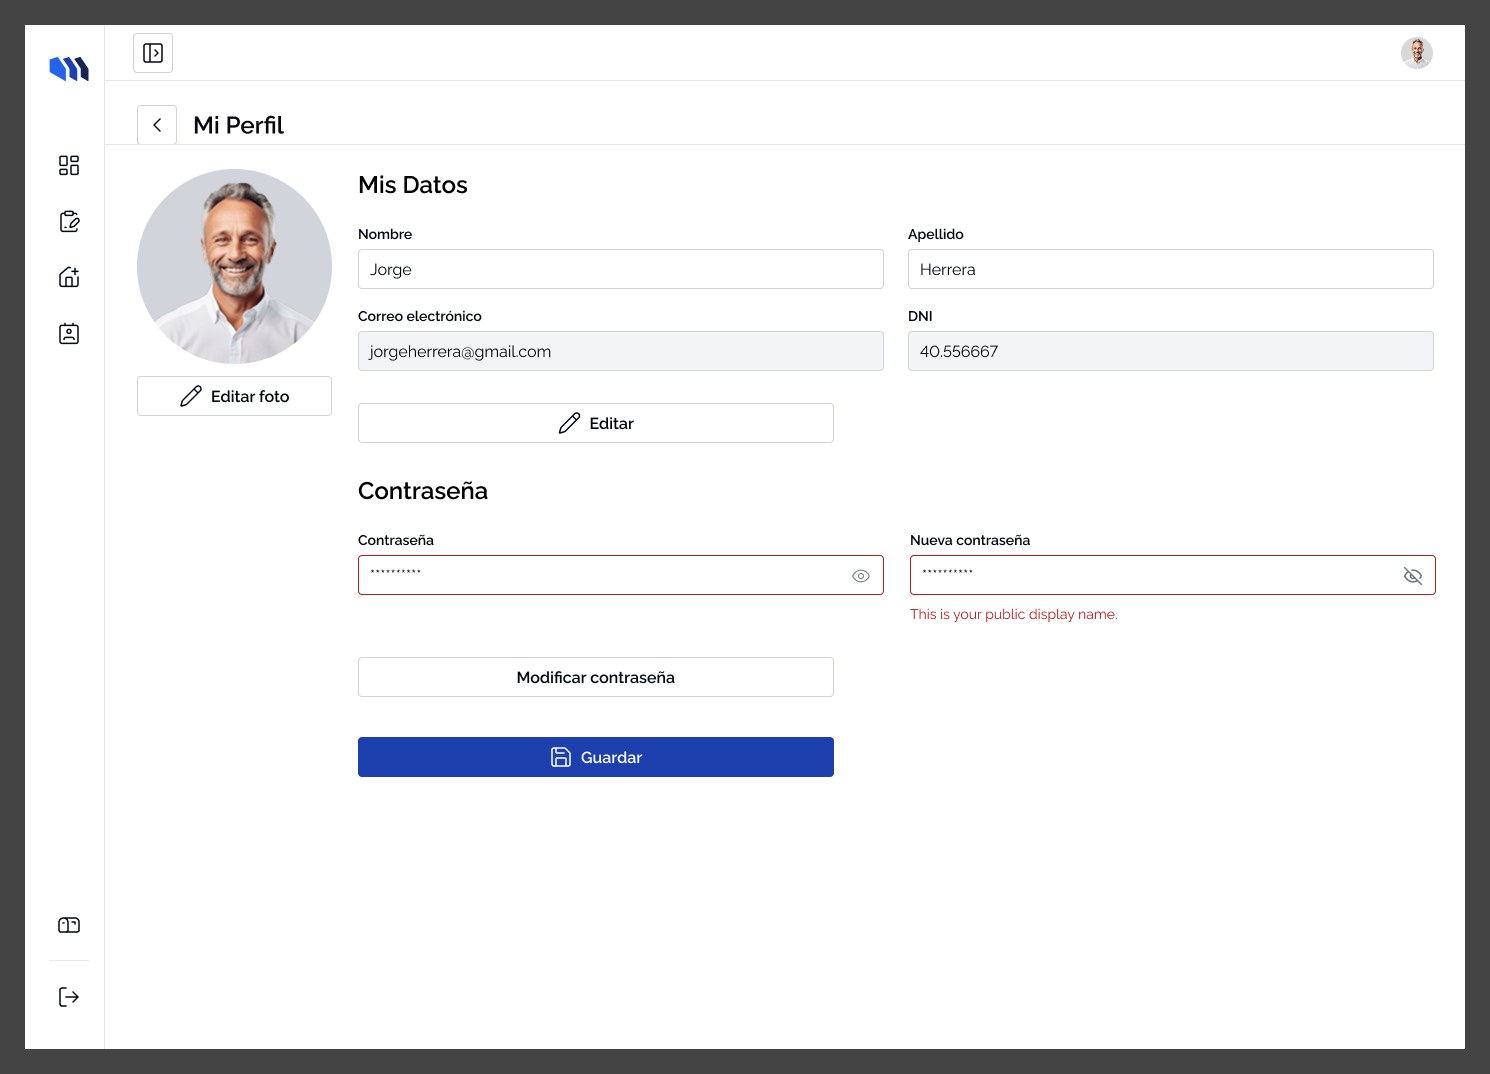Click the large profile photo
This screenshot has width=1490, height=1074.
click(x=234, y=266)
